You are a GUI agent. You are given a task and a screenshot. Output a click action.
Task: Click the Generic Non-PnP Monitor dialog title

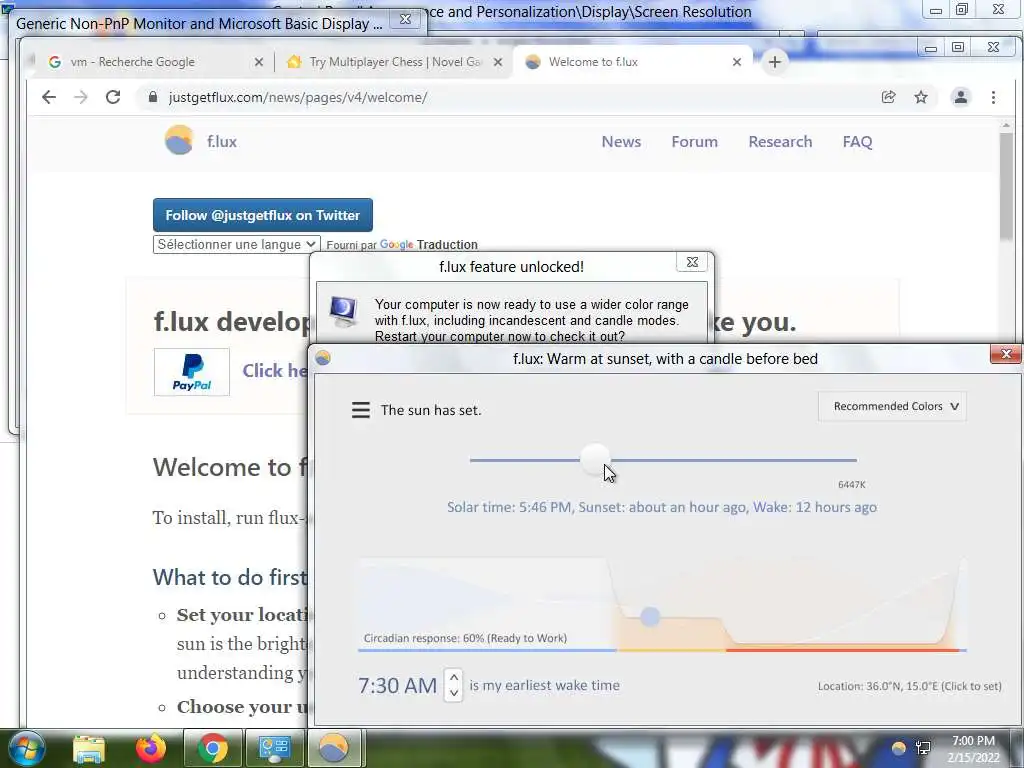pyautogui.click(x=199, y=24)
